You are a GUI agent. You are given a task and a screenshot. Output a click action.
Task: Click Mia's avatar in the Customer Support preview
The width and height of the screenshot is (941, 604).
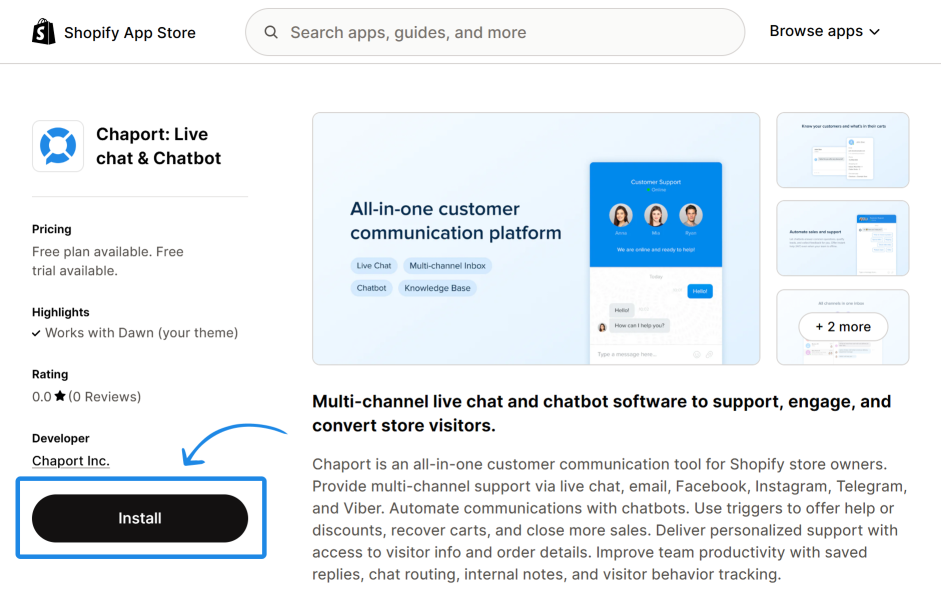(654, 215)
